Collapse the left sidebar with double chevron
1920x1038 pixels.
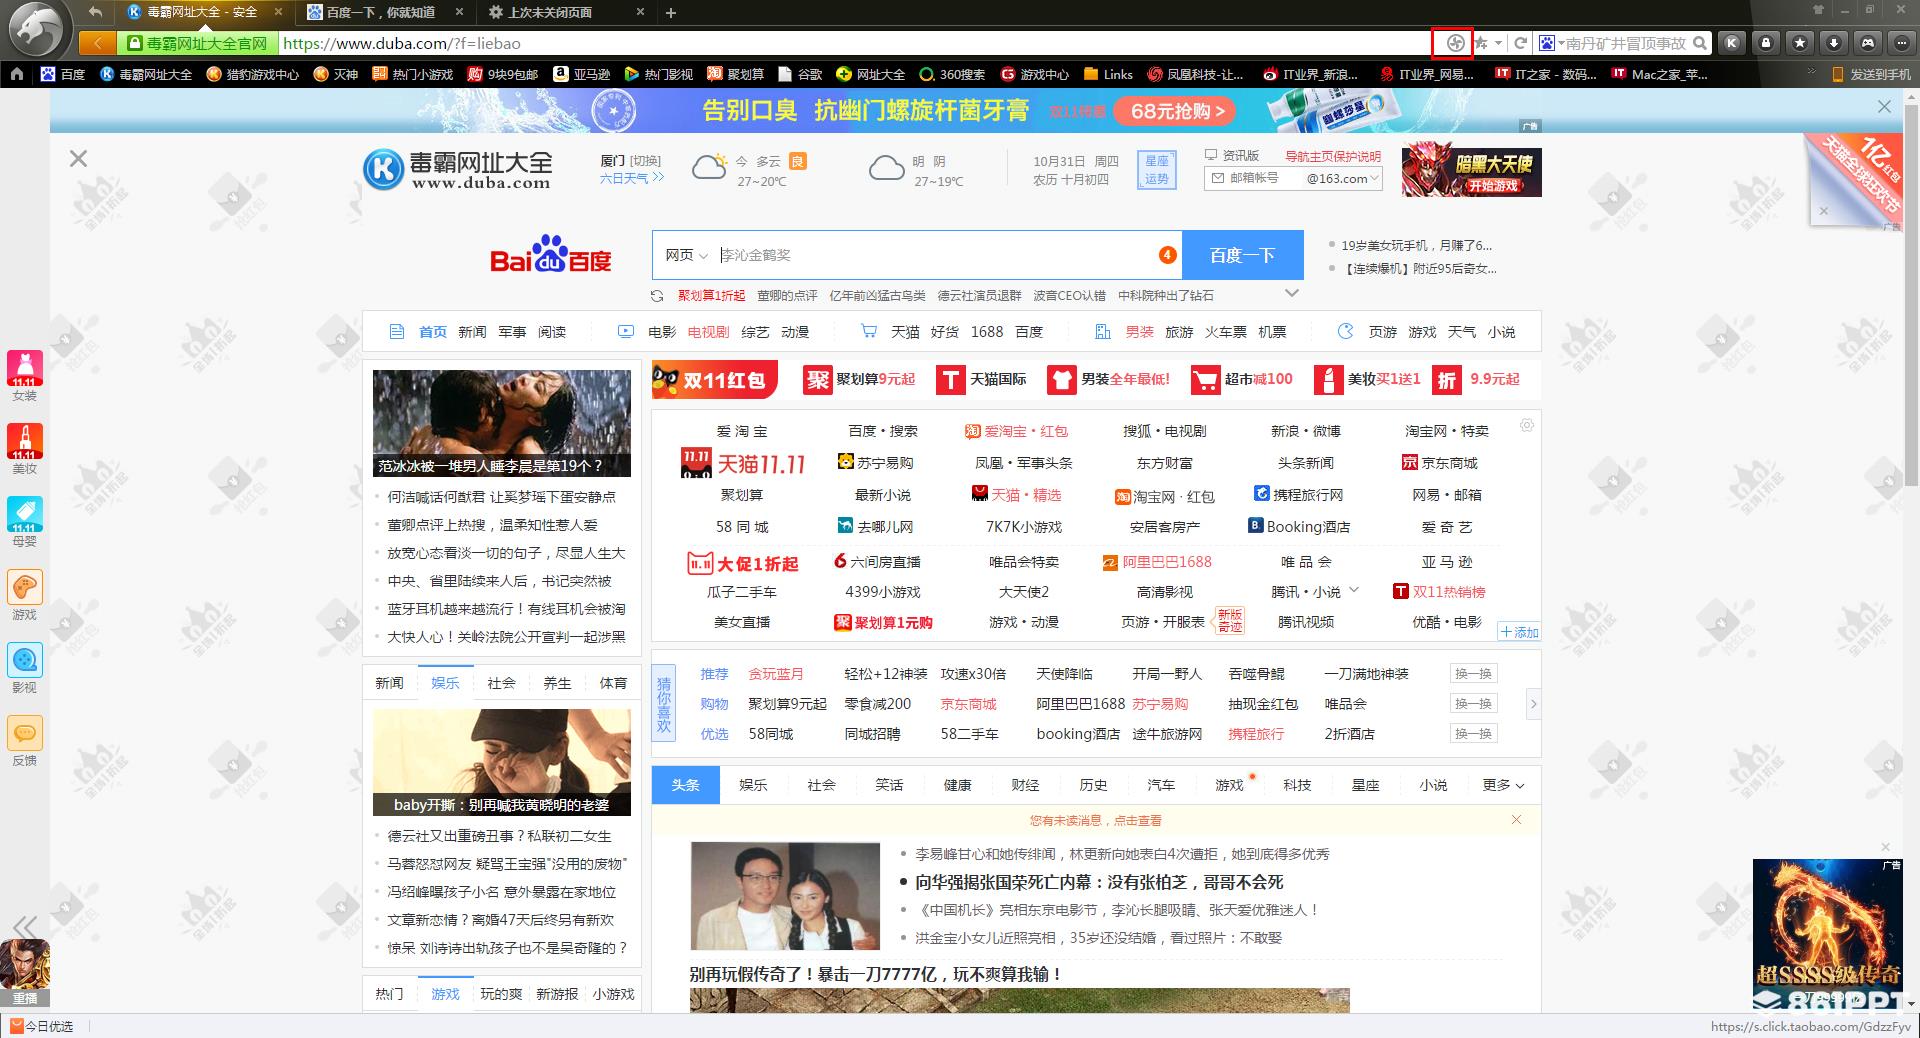tap(25, 927)
